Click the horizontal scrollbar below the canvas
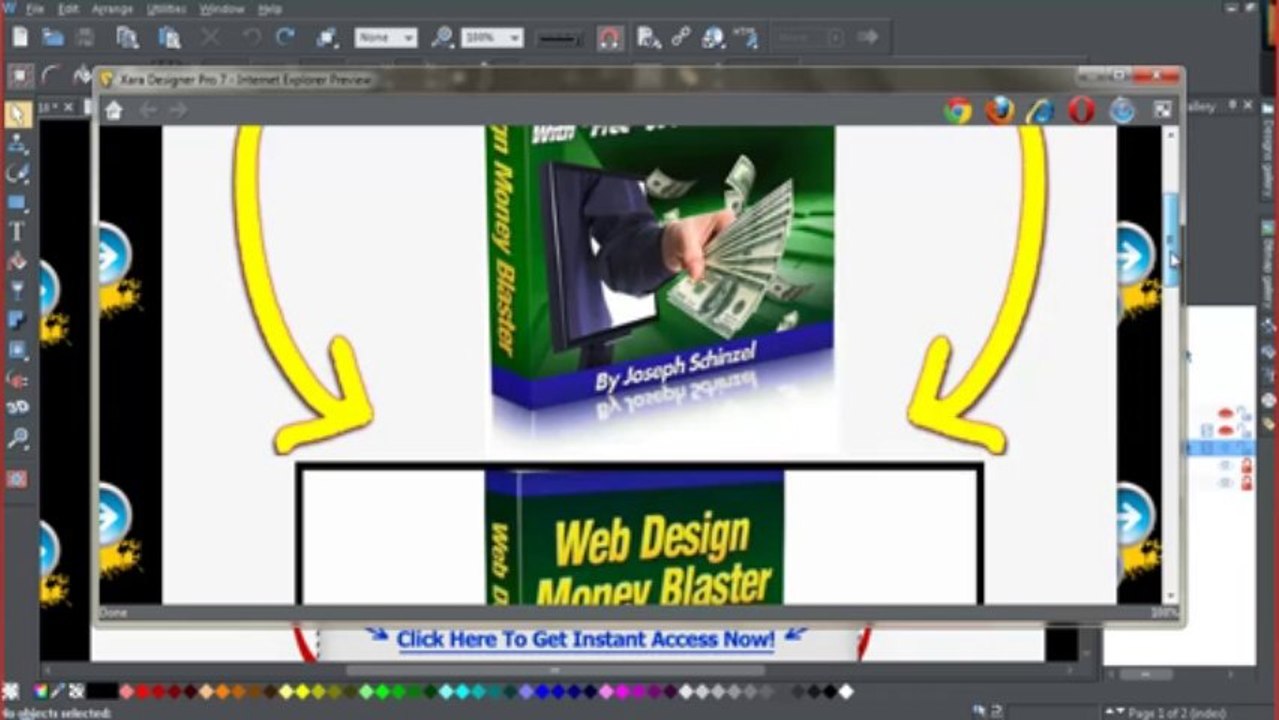1279x720 pixels. click(x=556, y=671)
